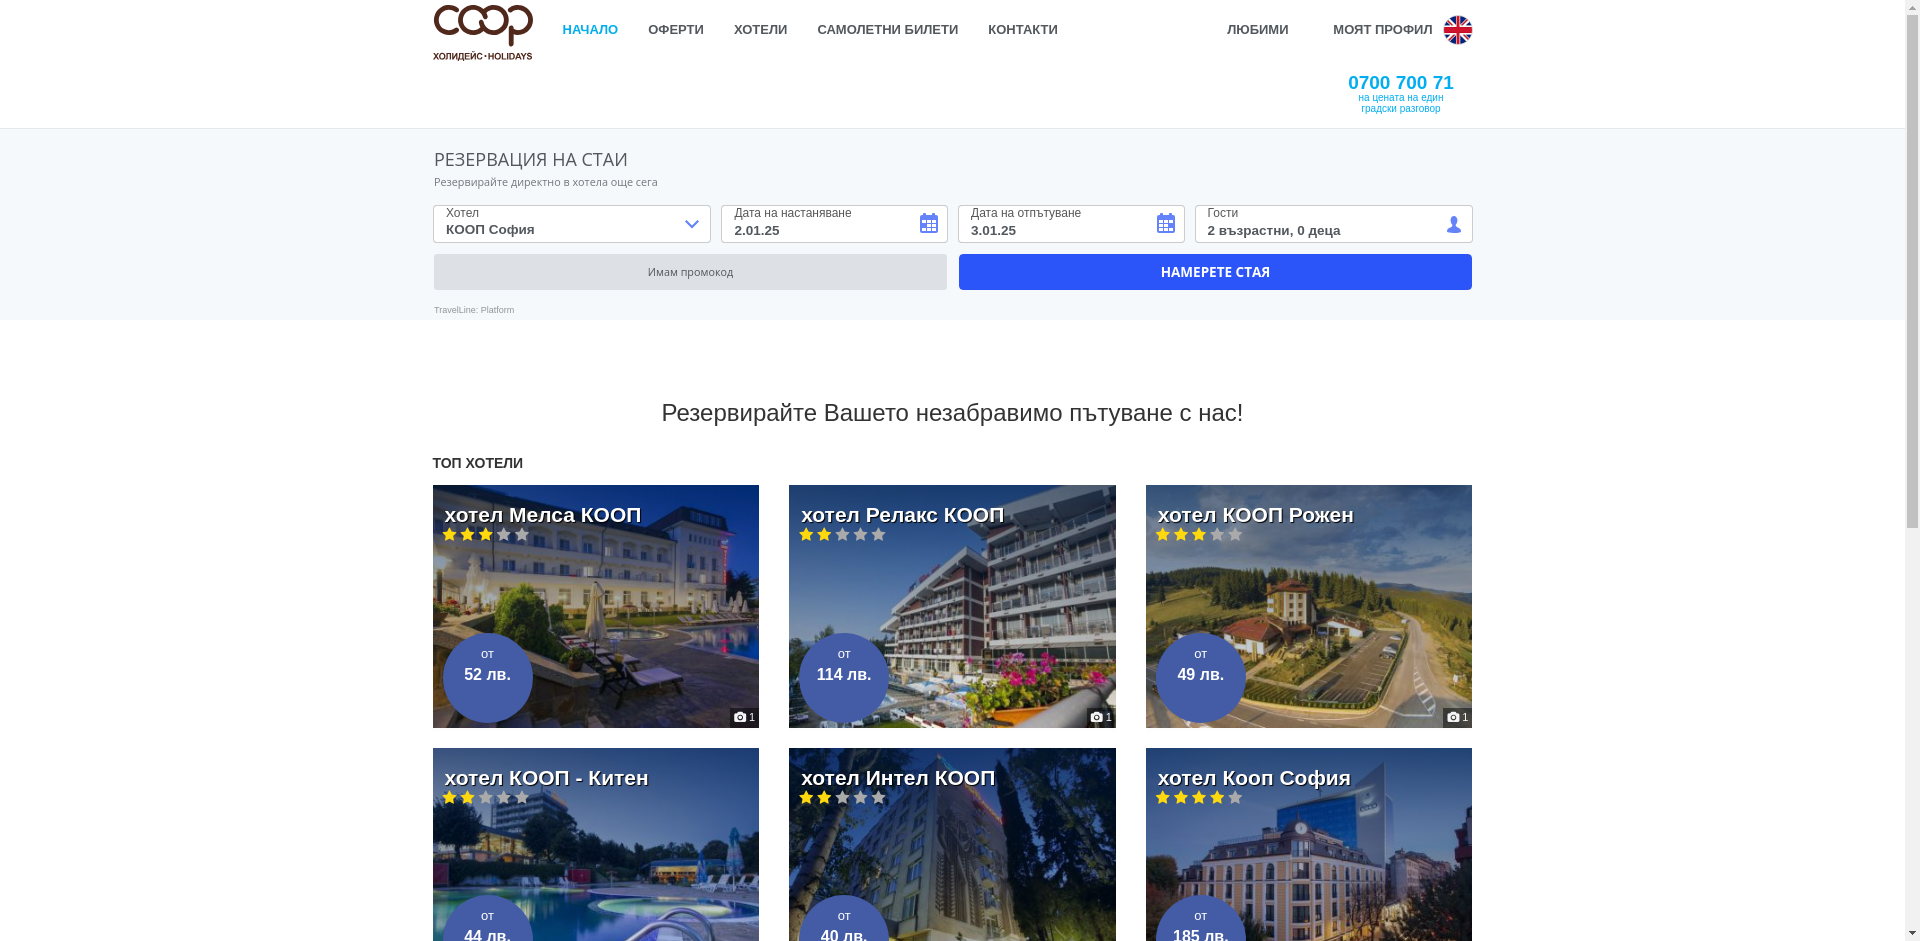Click the Имам промокод button
The height and width of the screenshot is (941, 1920).
(x=689, y=272)
